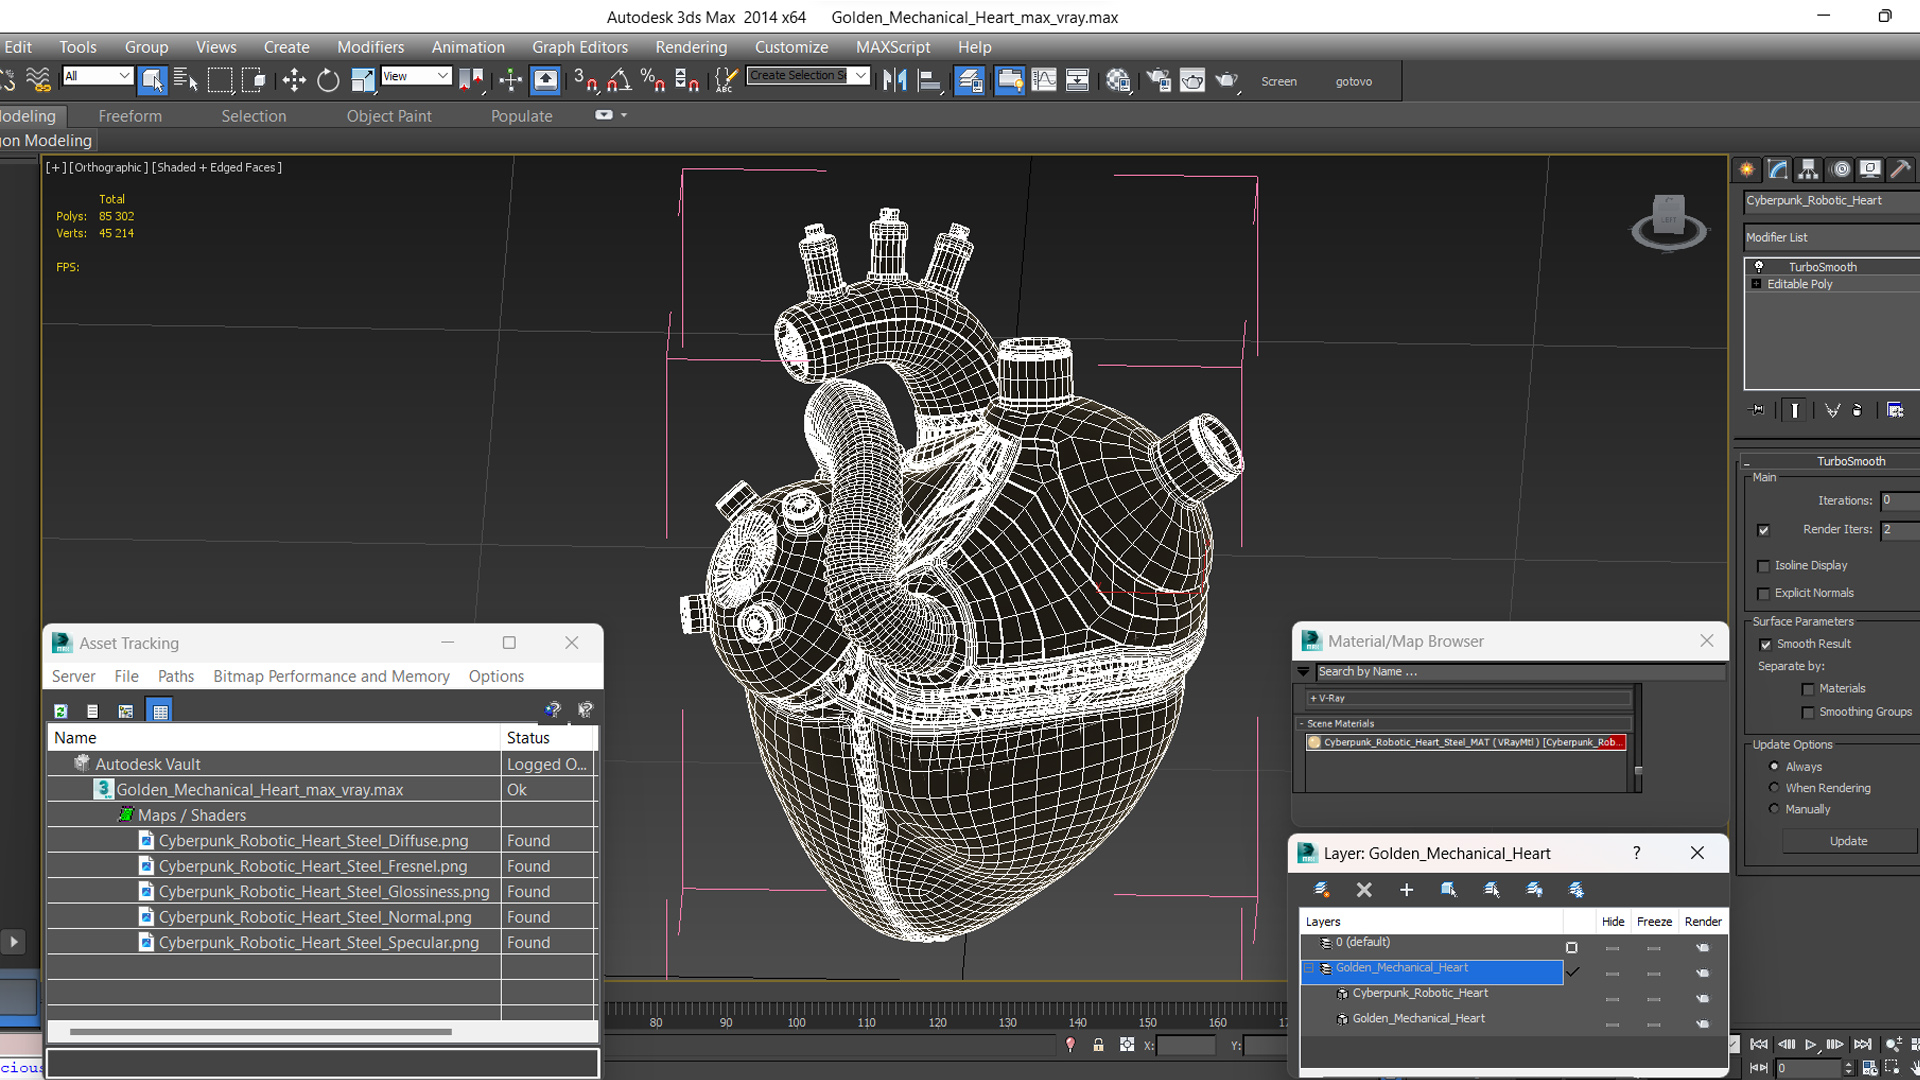
Task: Click the Mirror tool icon
Action: tap(895, 80)
